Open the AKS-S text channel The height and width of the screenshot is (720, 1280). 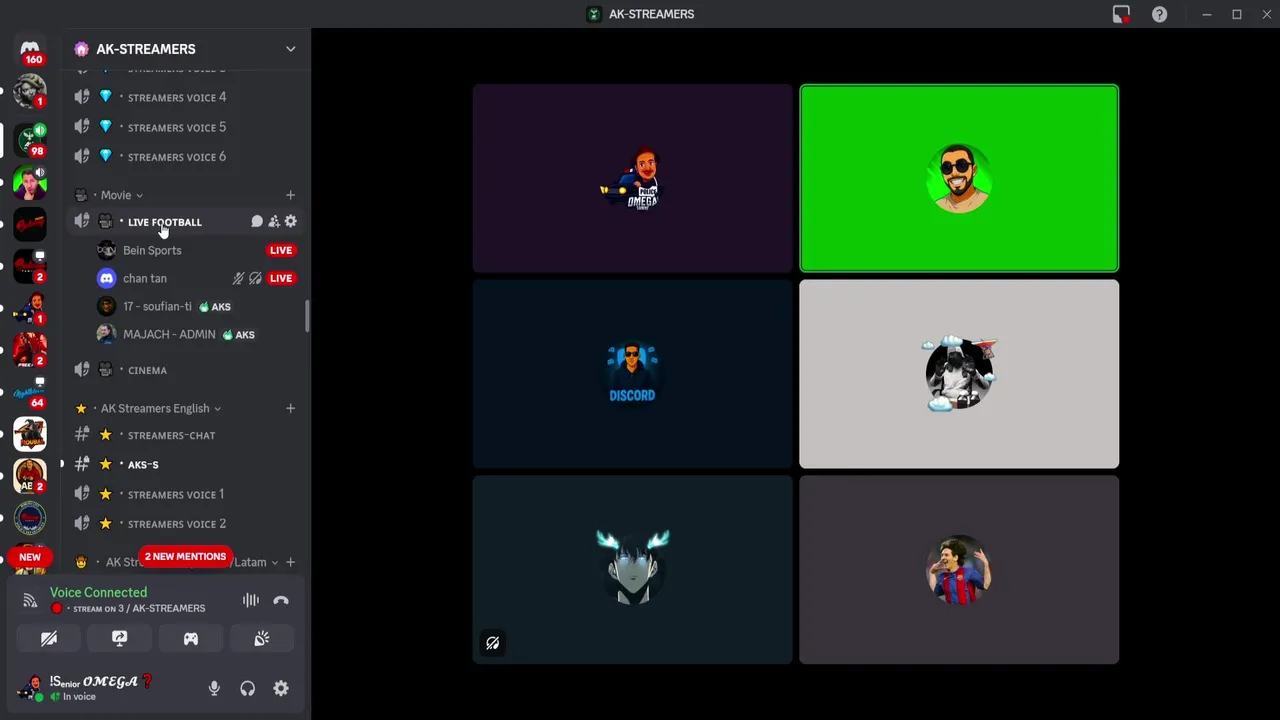click(x=184, y=464)
